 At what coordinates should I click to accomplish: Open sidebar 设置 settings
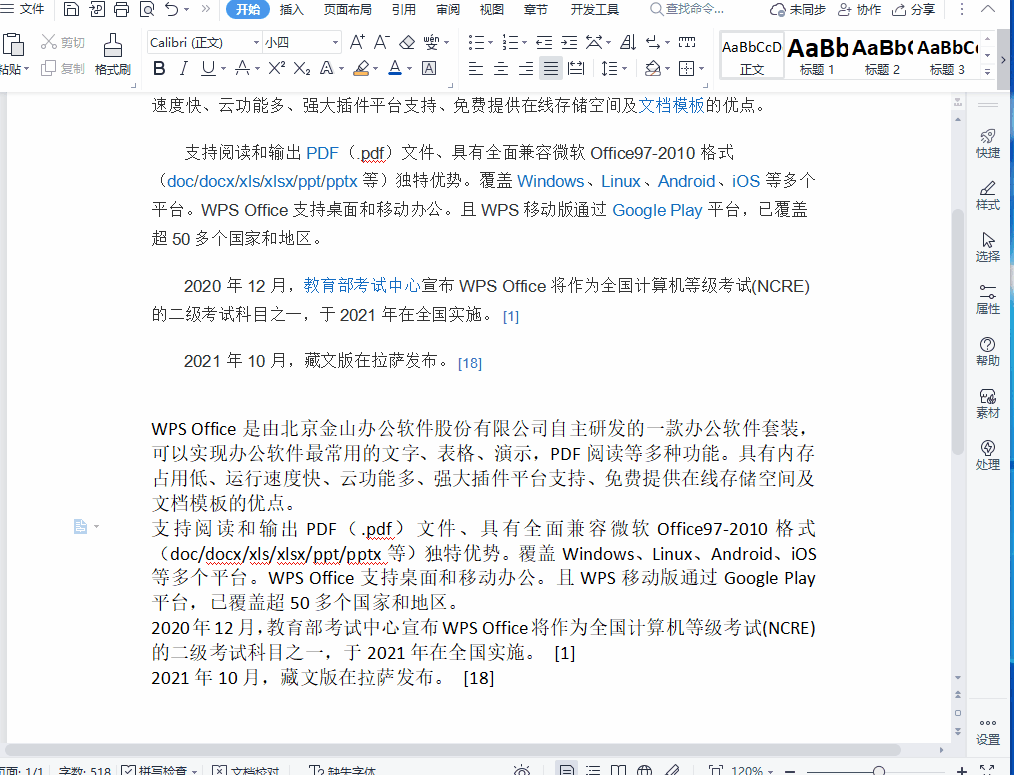tap(987, 732)
